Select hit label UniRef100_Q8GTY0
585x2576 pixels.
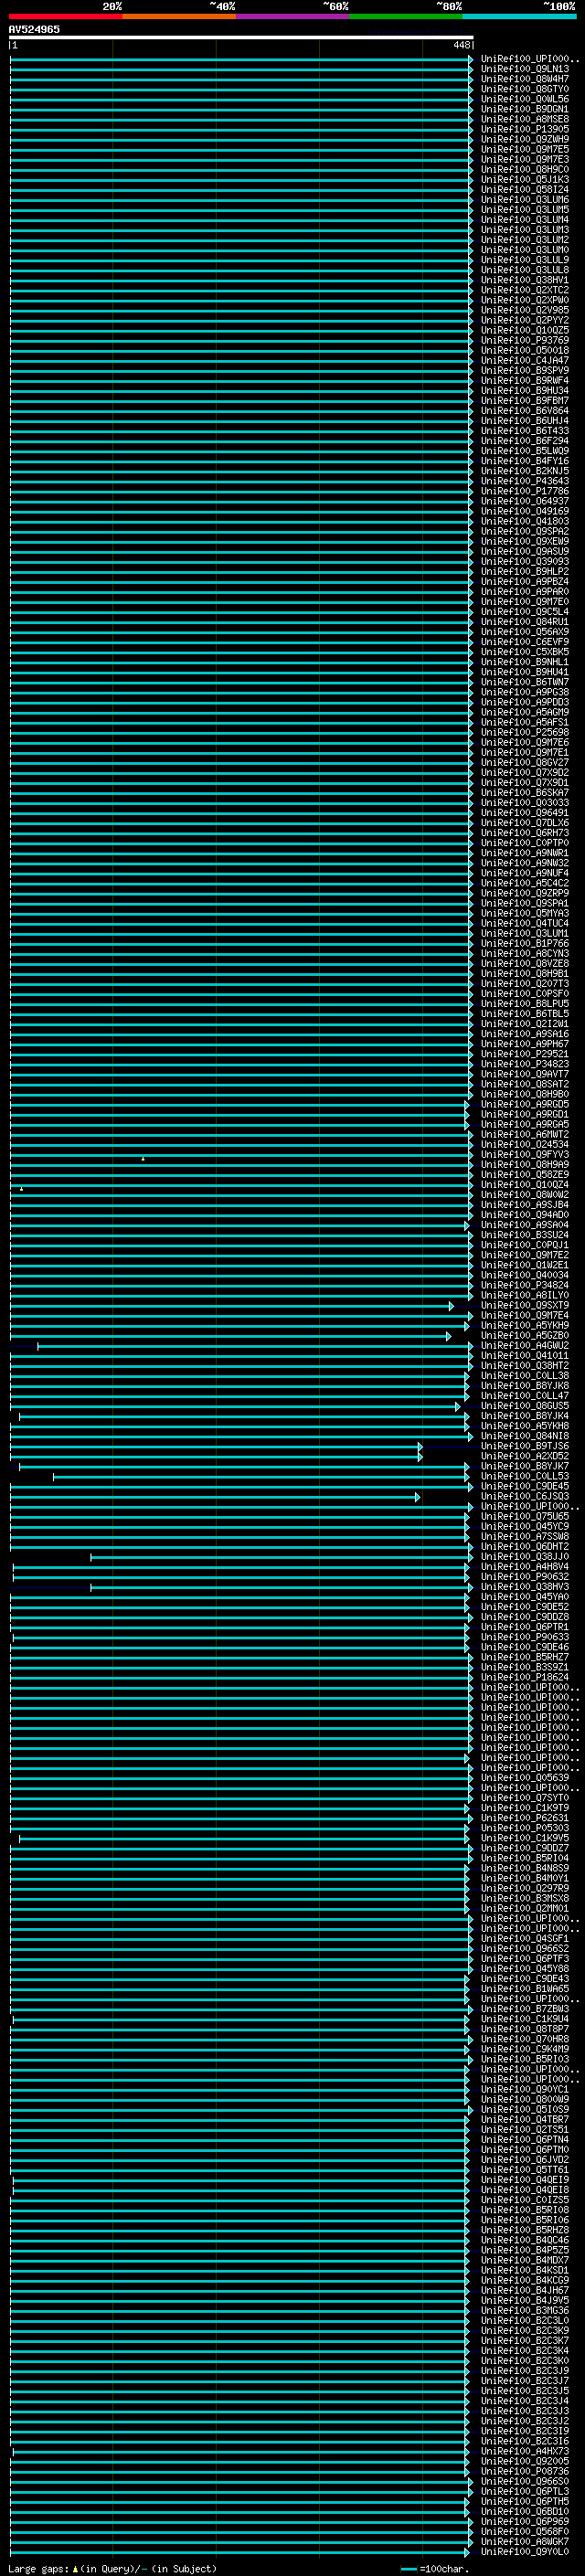pyautogui.click(x=525, y=90)
